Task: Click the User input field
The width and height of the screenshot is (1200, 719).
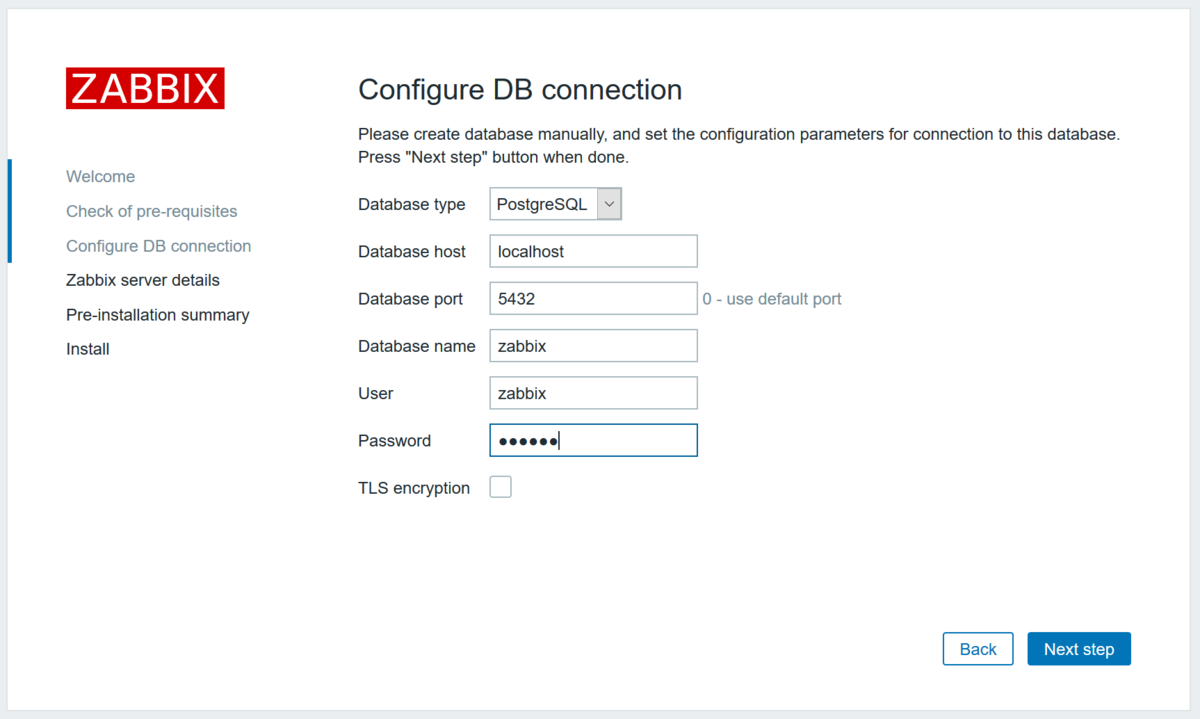Action: coord(592,392)
